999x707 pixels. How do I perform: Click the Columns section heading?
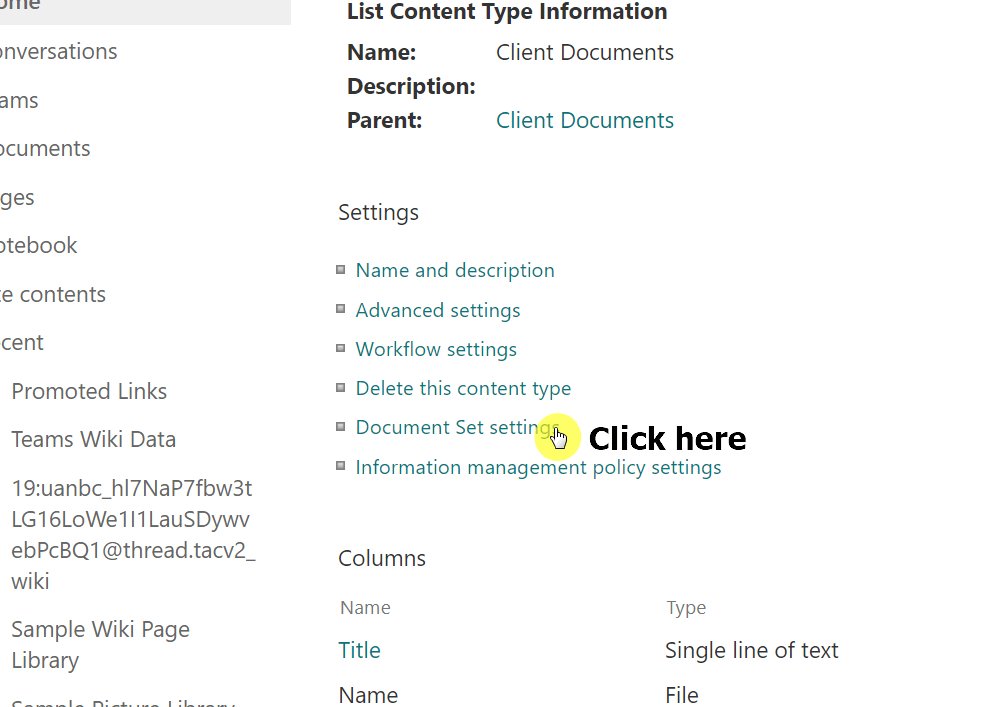click(x=382, y=559)
